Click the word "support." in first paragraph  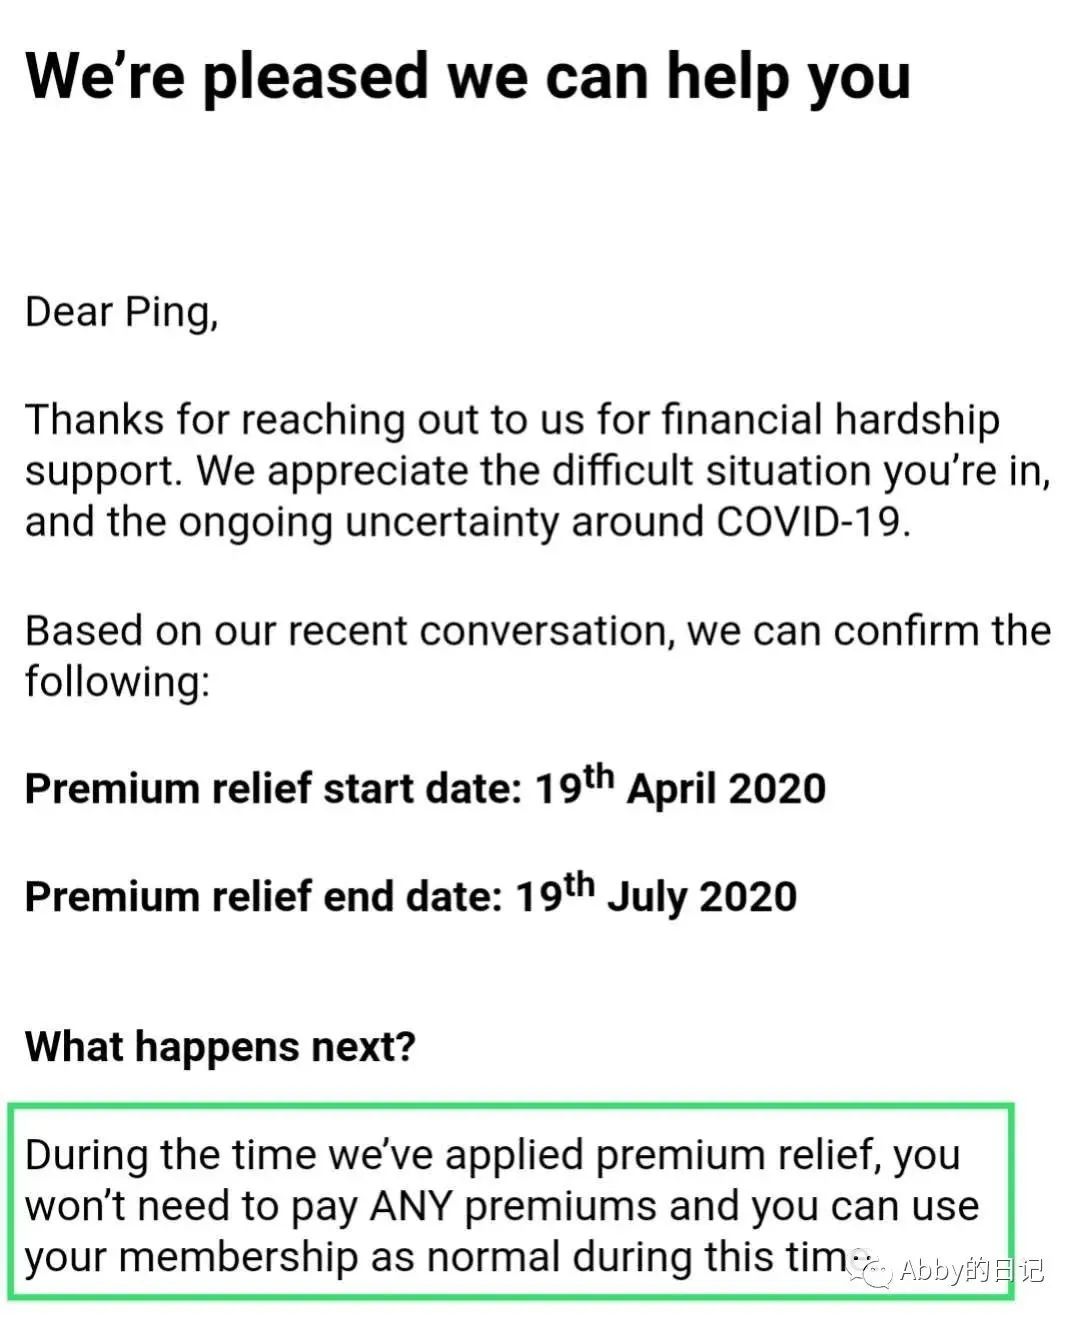104,471
